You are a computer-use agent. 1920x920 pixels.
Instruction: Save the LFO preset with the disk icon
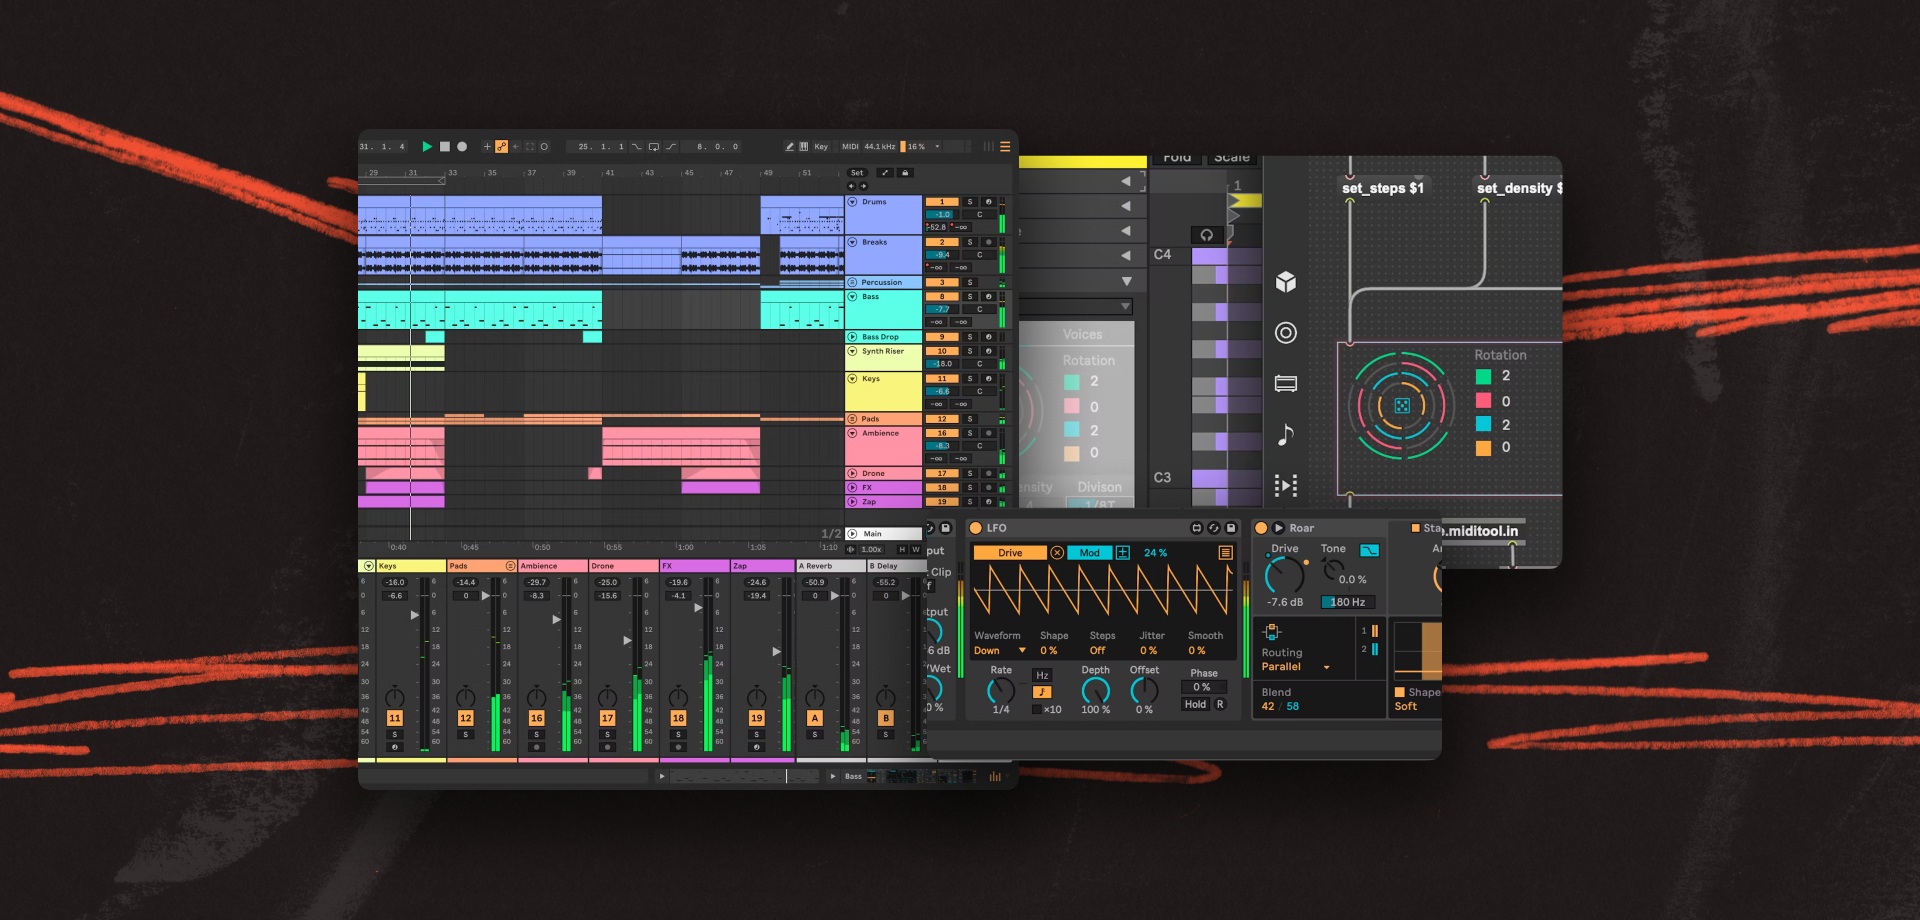1231,528
